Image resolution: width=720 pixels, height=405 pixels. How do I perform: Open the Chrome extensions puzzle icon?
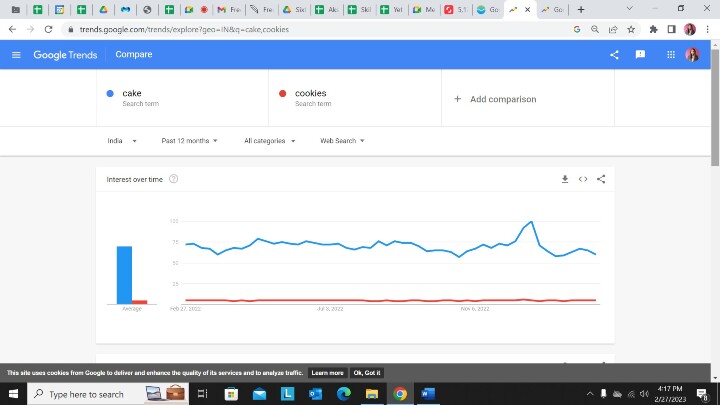point(653,29)
